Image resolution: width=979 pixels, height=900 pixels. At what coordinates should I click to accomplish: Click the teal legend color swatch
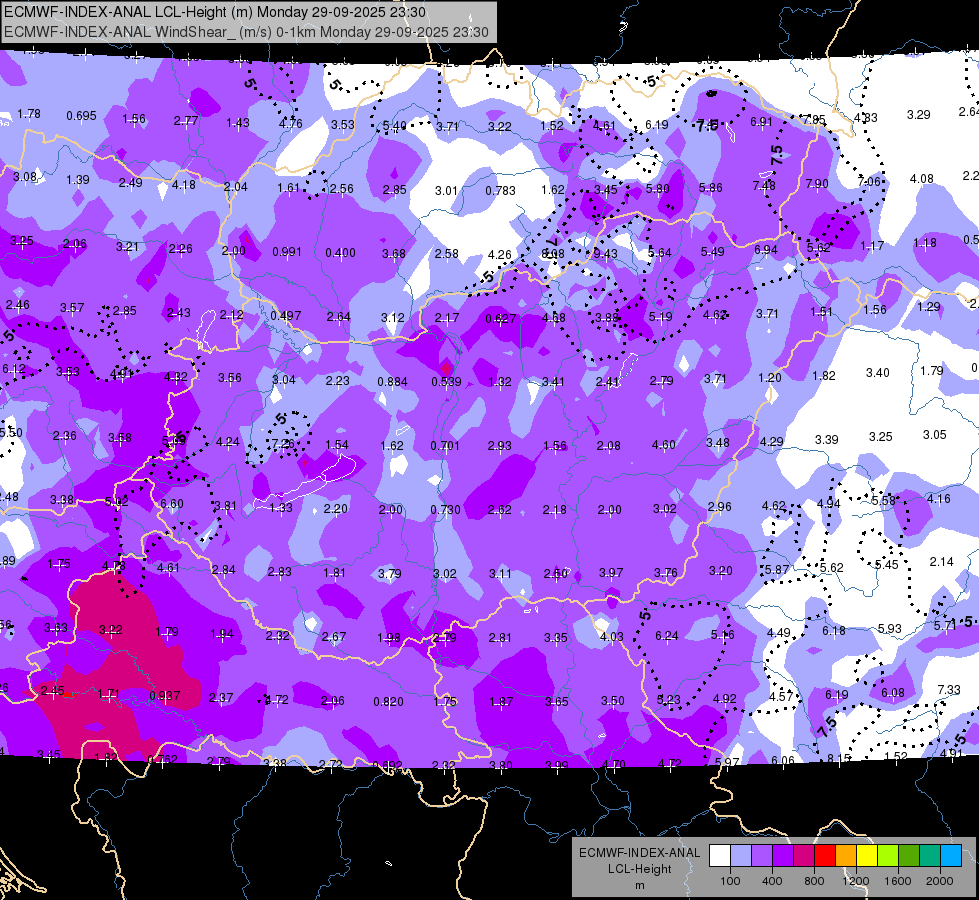930,856
